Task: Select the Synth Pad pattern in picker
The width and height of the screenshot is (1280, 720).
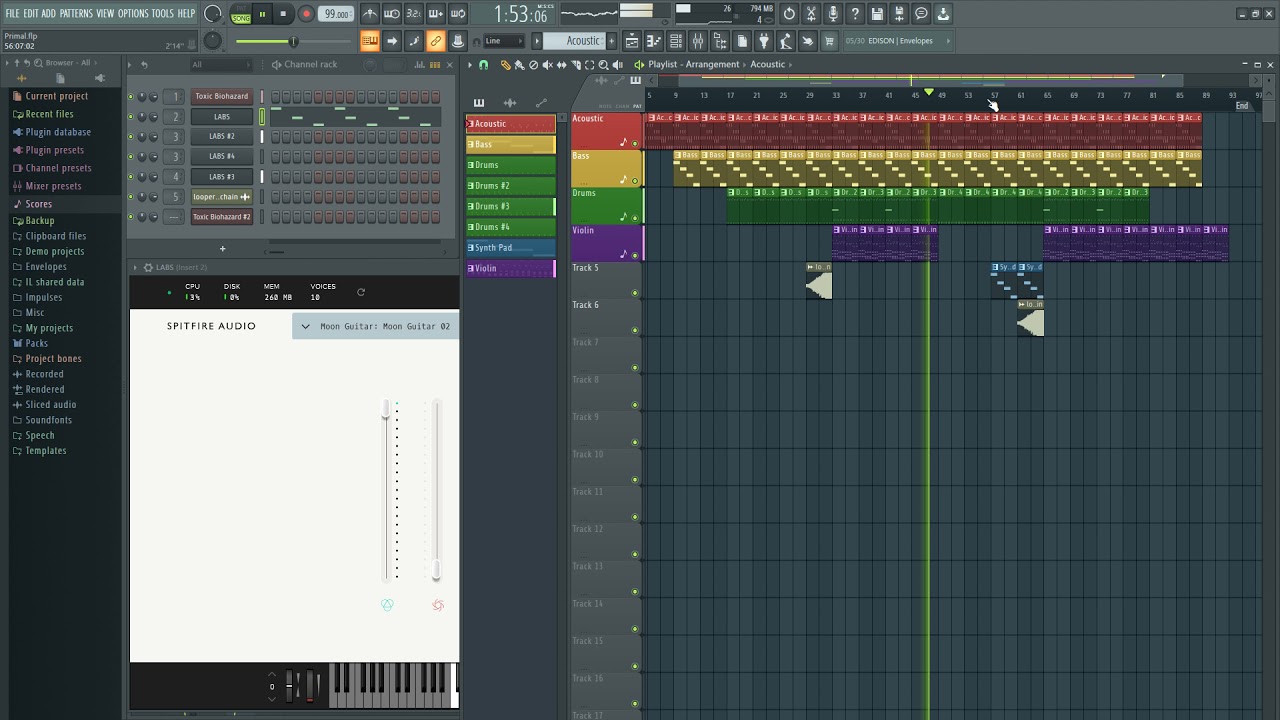Action: [510, 248]
